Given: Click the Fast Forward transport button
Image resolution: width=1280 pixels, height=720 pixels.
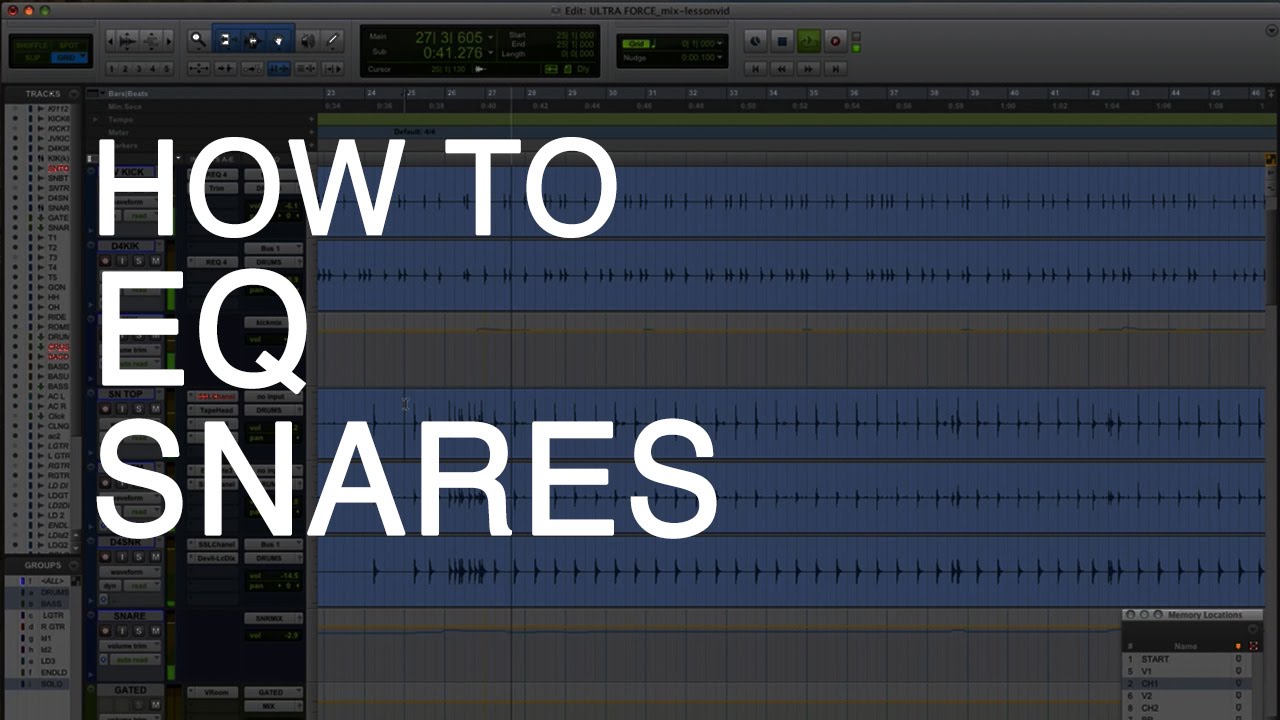Looking at the screenshot, I should click(808, 69).
